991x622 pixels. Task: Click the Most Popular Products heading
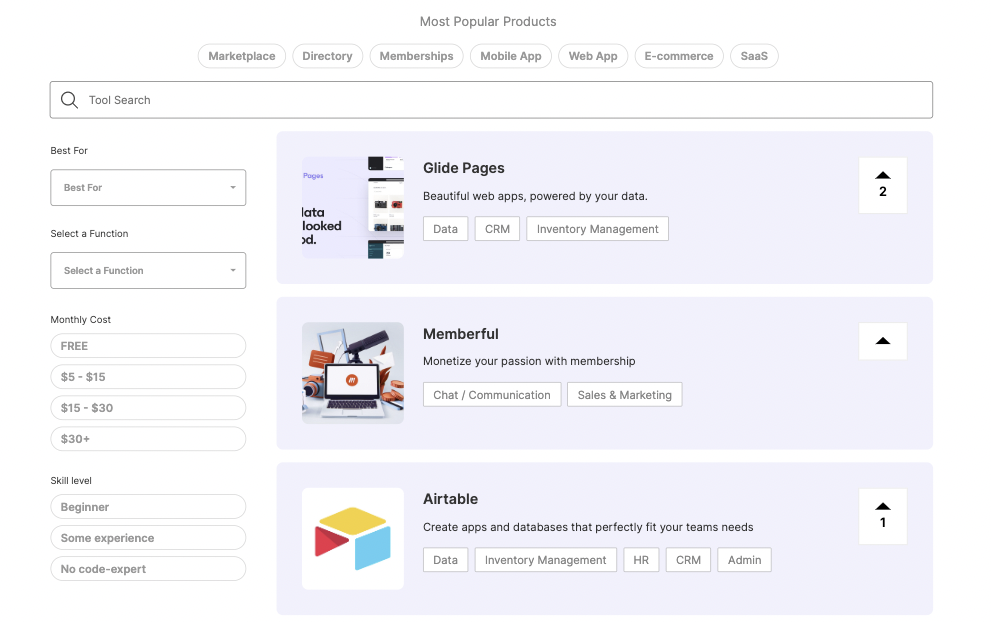click(488, 21)
